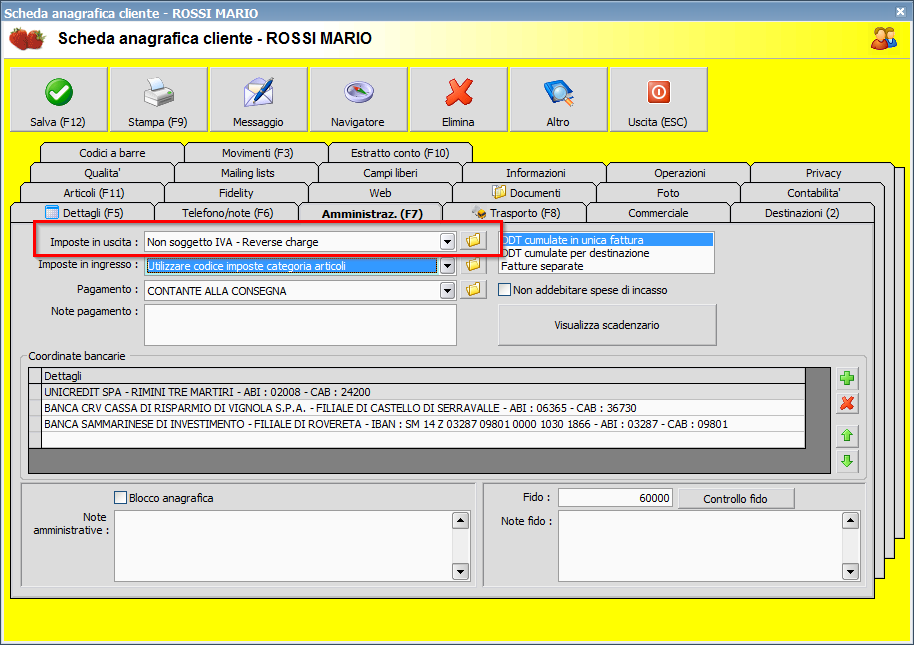The image size is (914, 645).
Task: Toggle Blocco anagrafica checkbox
Action: [x=121, y=498]
